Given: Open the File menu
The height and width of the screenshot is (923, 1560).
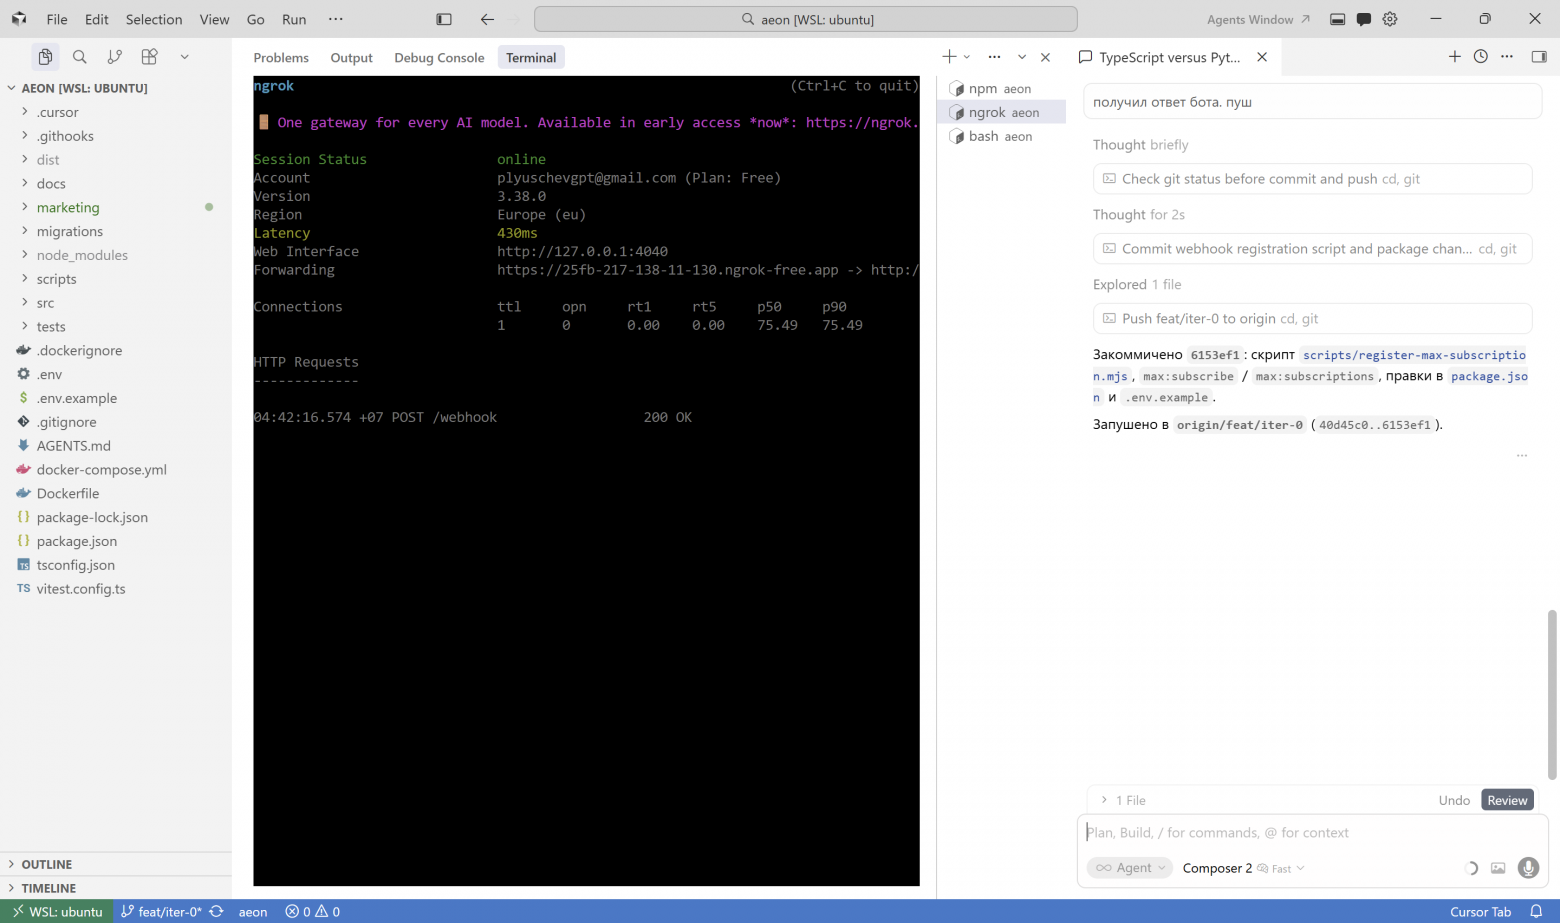Looking at the screenshot, I should [57, 19].
